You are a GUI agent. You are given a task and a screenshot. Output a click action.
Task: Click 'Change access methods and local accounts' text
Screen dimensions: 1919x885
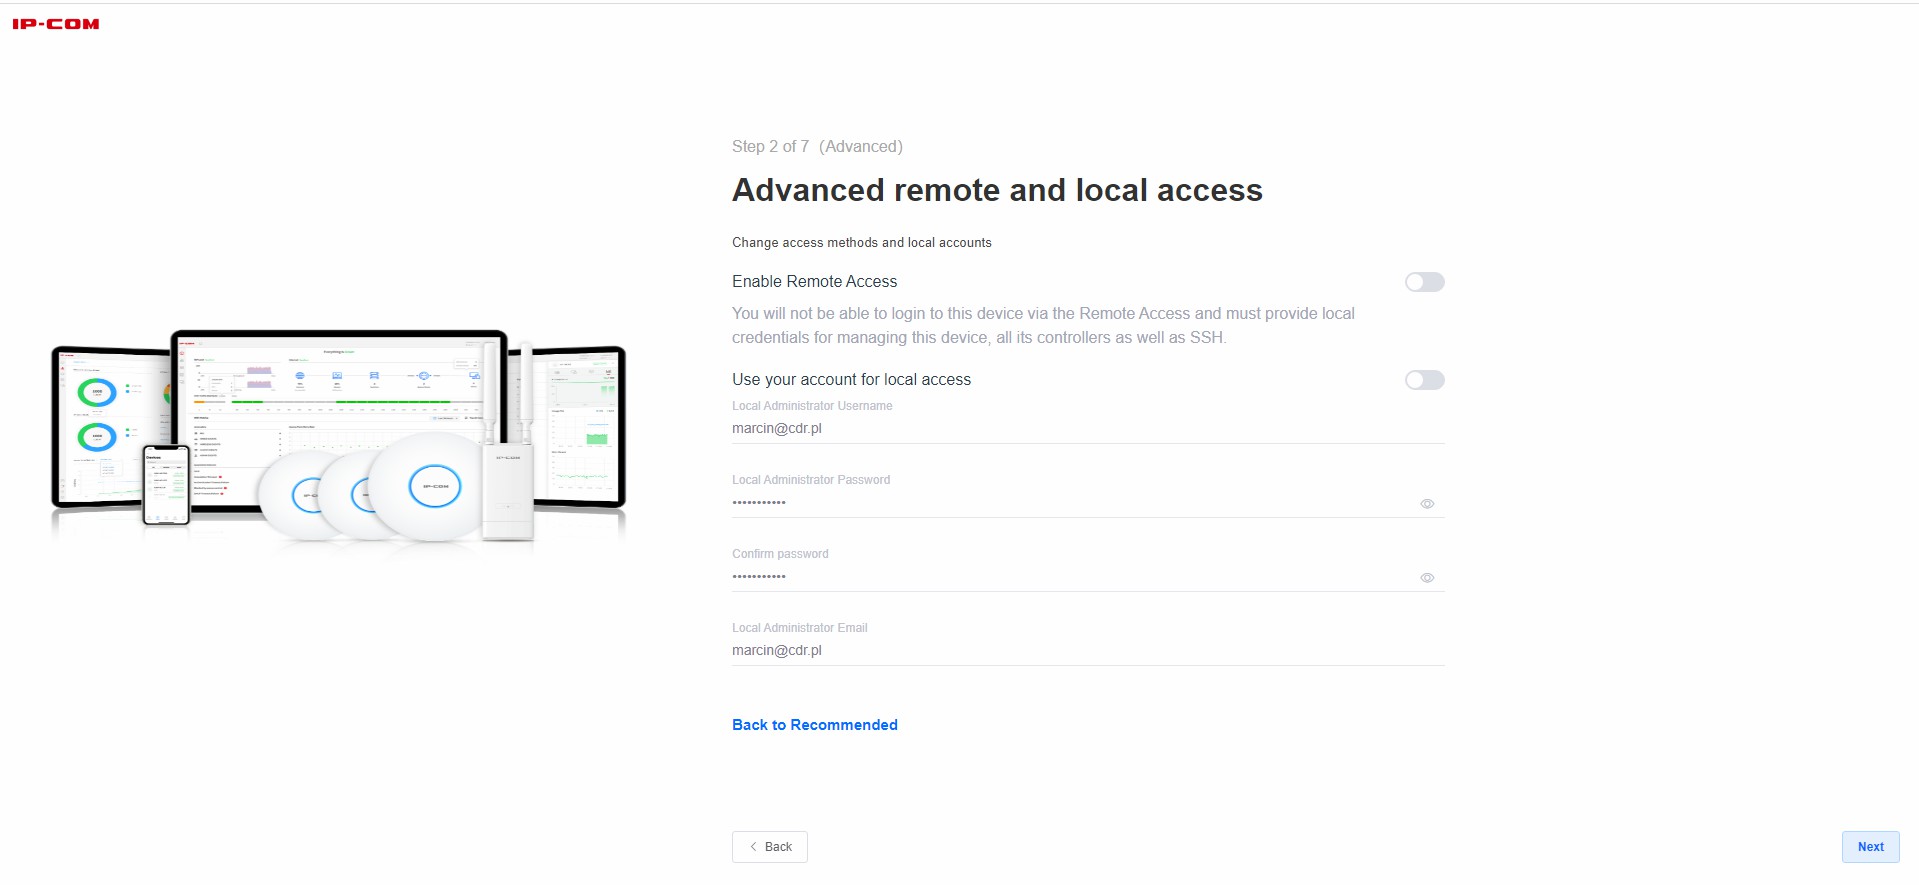862,243
